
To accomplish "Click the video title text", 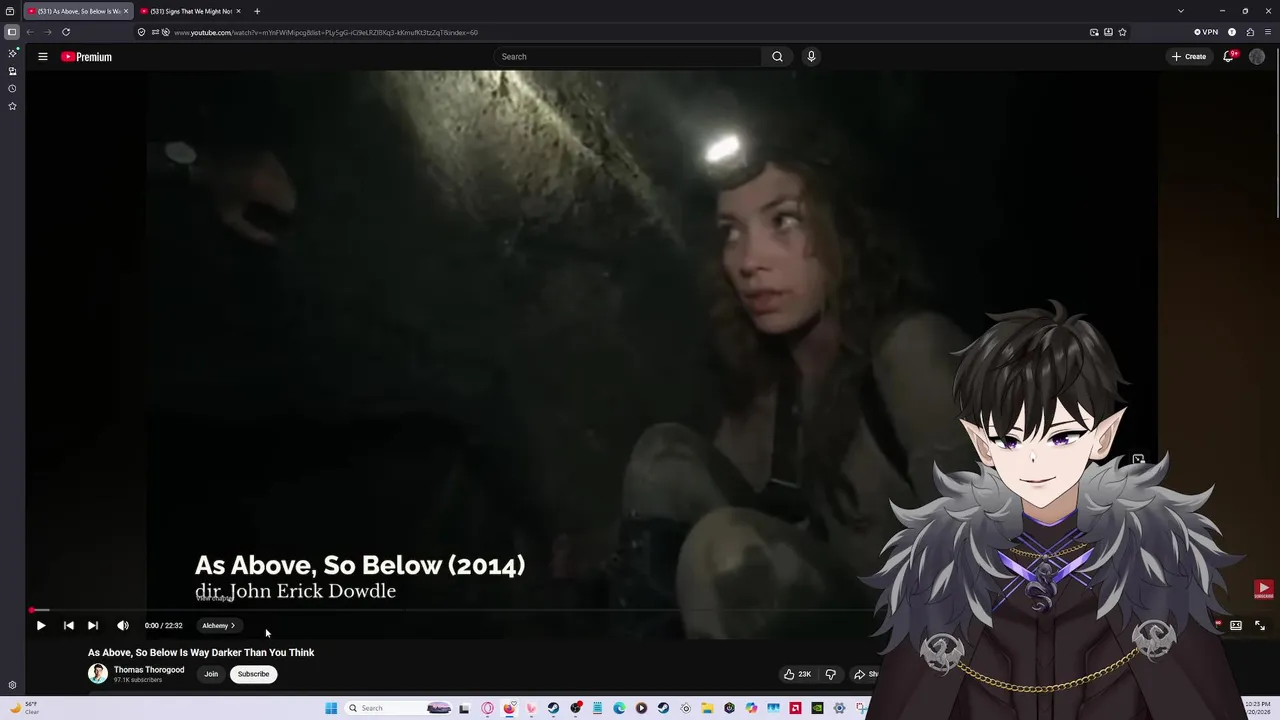I will pyautogui.click(x=201, y=652).
